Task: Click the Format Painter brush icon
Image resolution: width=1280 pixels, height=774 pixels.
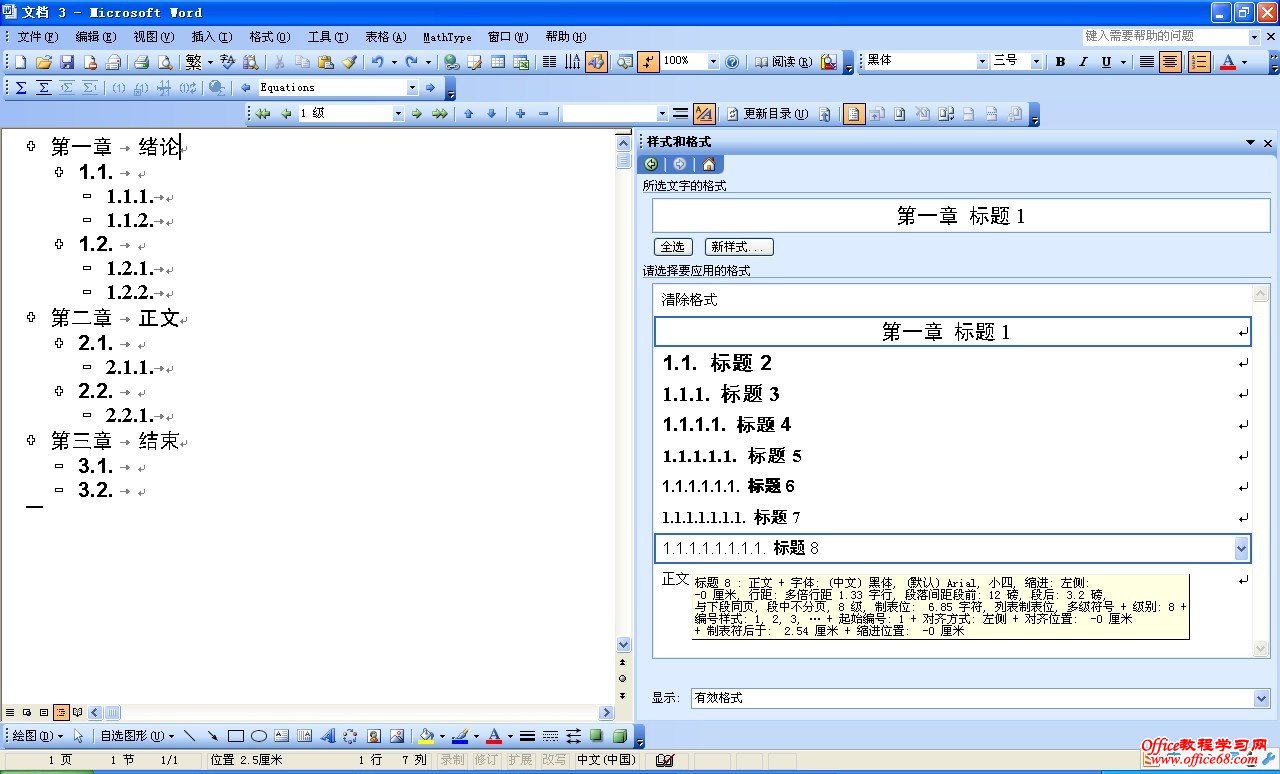Action: pyautogui.click(x=349, y=62)
